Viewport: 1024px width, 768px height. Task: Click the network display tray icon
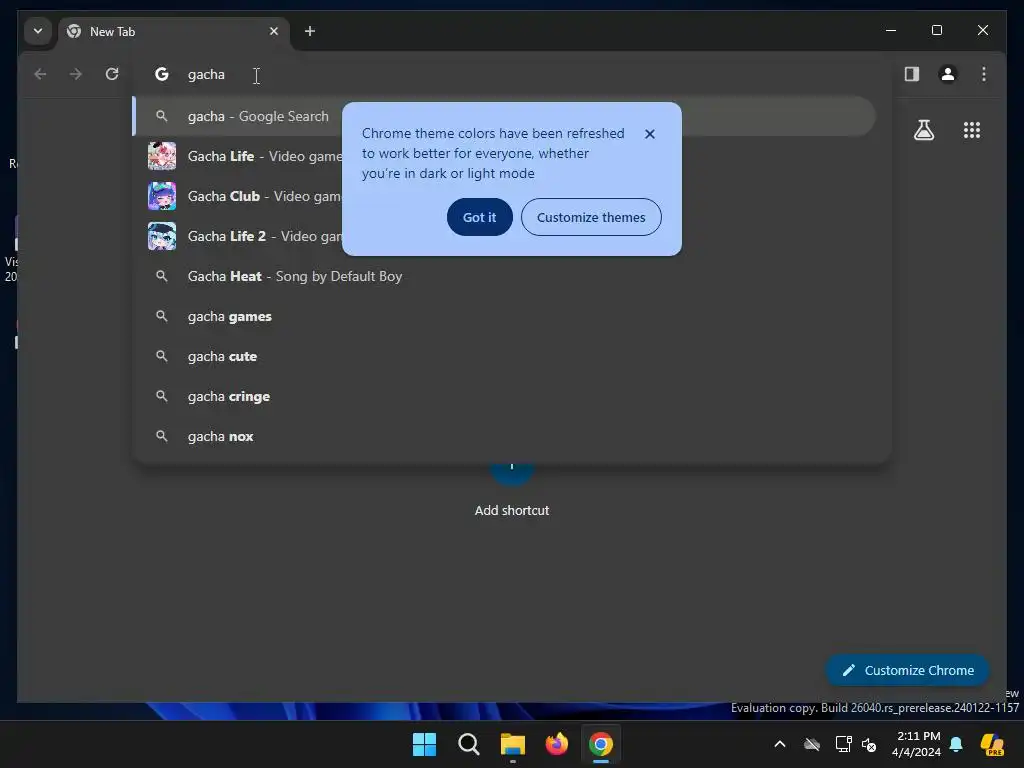coord(843,744)
